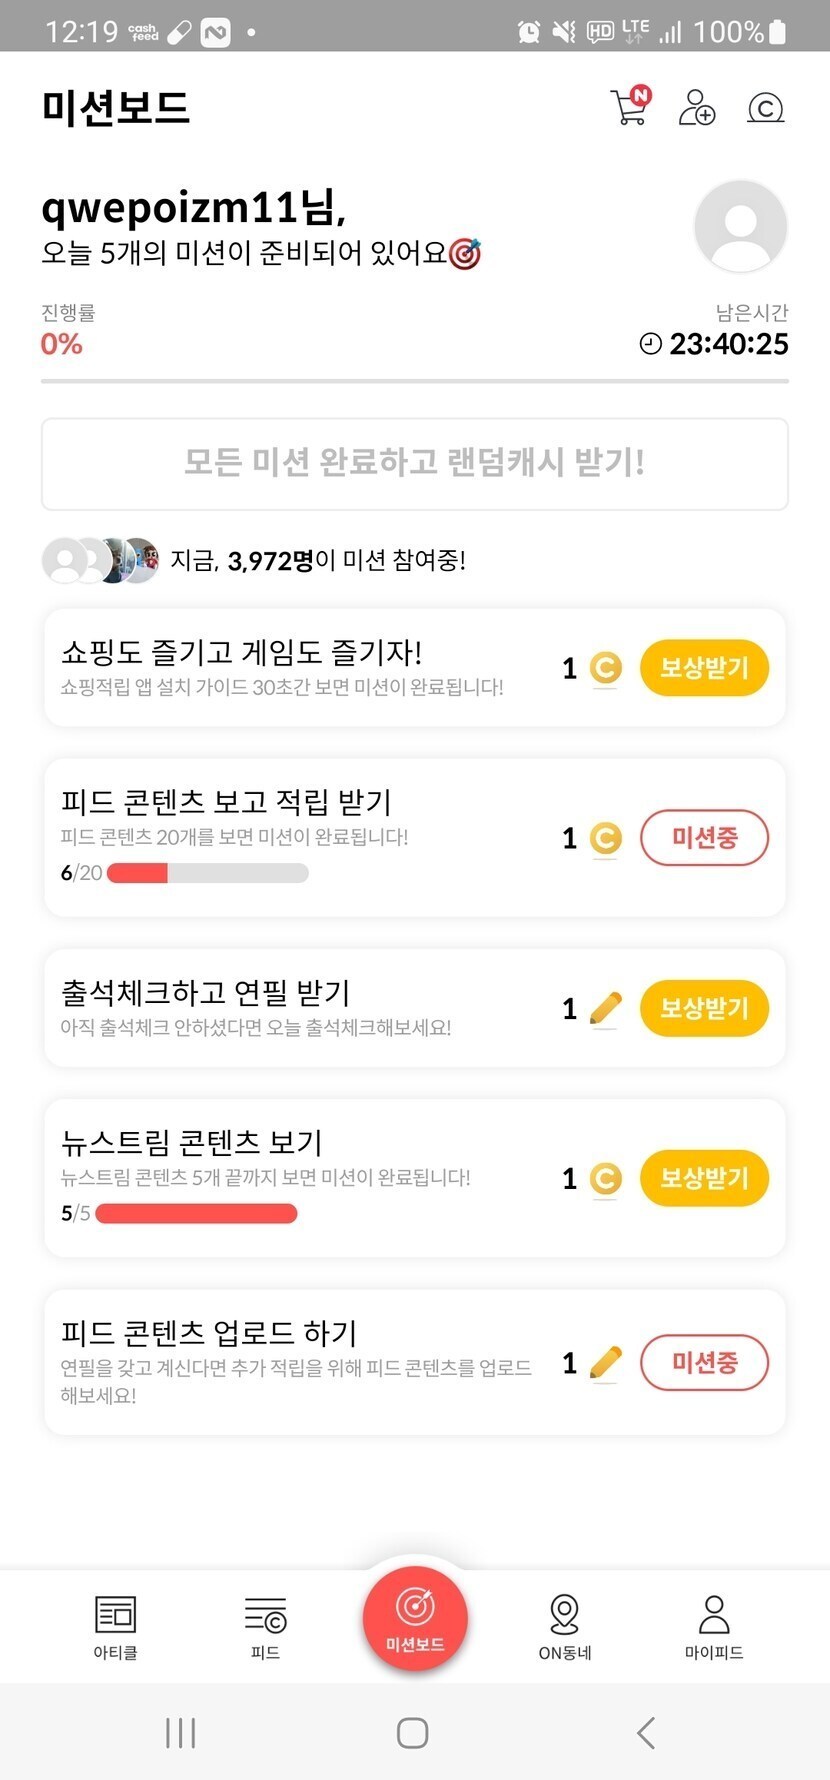
Task: Tap the participant avatars next to 3,972명
Action: [x=100, y=560]
